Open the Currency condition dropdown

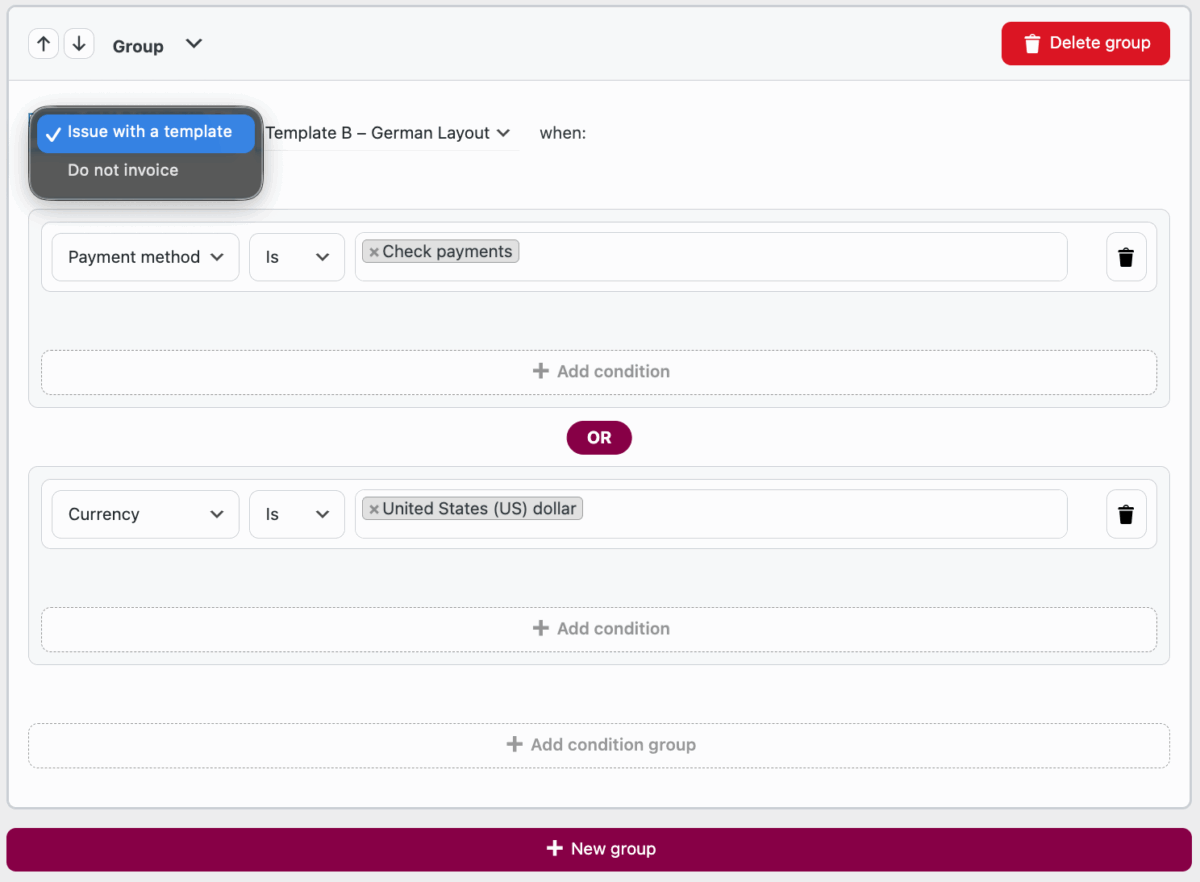click(145, 514)
